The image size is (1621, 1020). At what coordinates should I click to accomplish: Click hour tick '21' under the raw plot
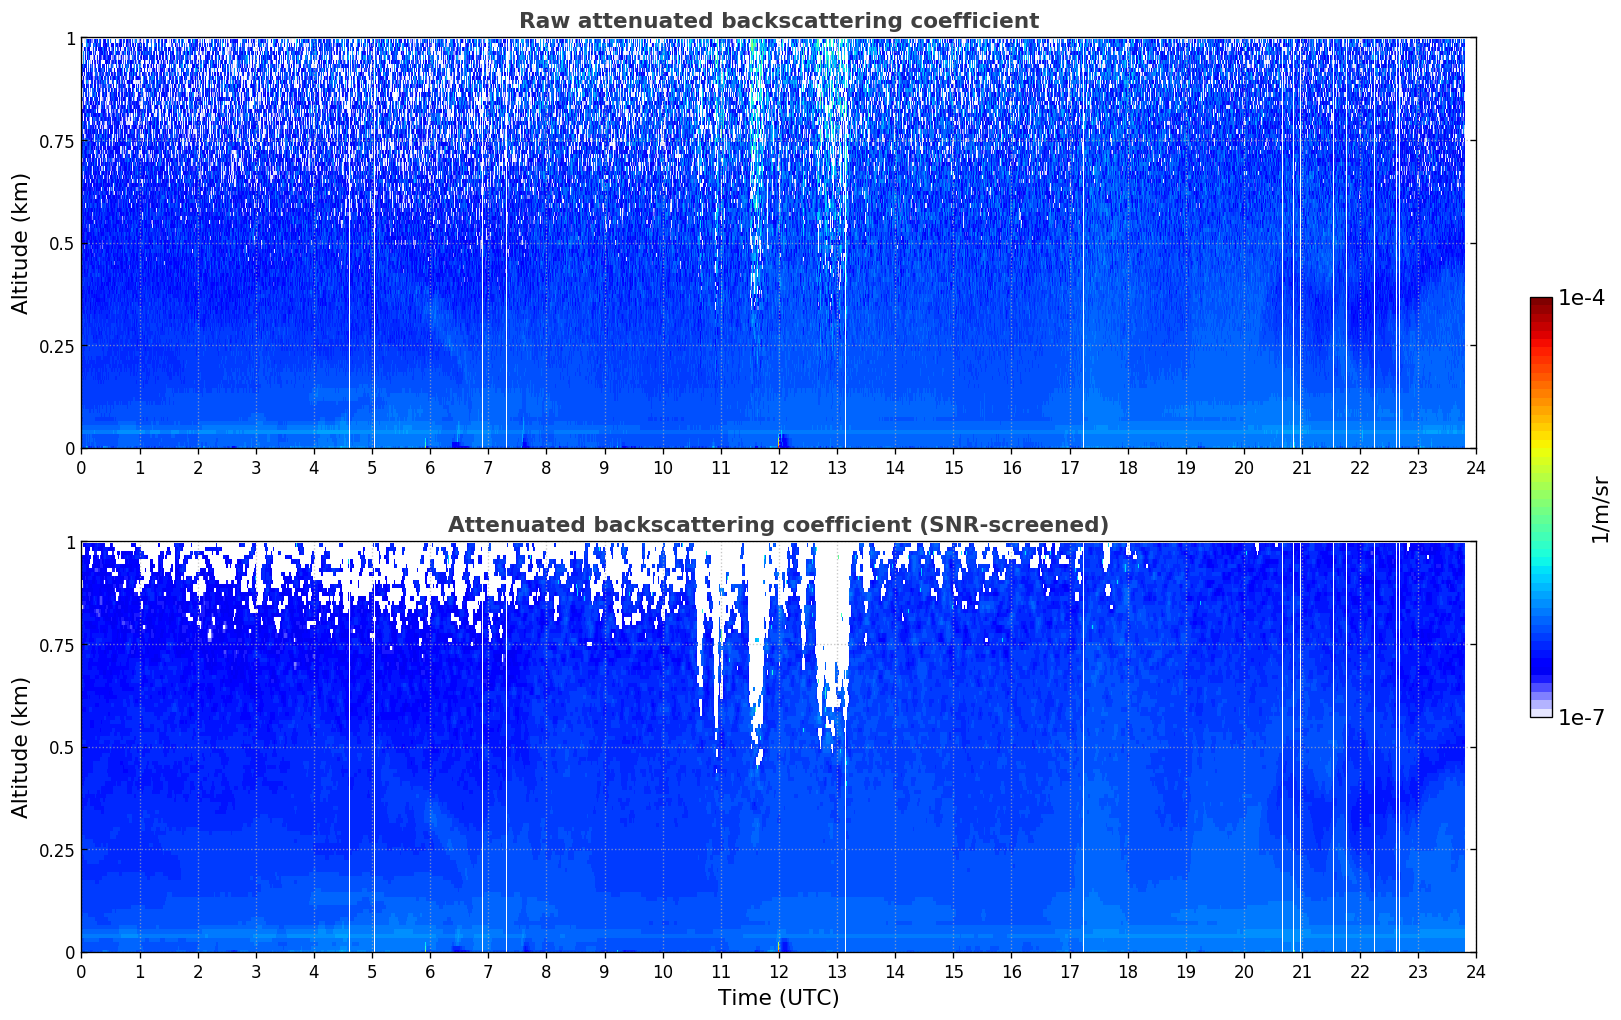[1302, 467]
